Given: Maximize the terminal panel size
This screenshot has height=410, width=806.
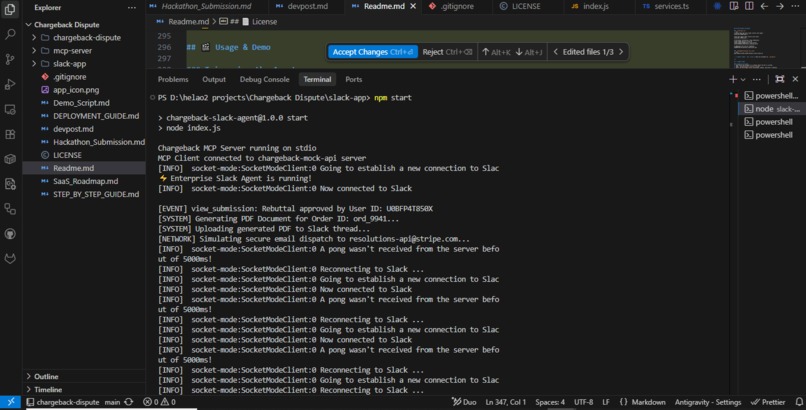Looking at the screenshot, I should [x=780, y=79].
